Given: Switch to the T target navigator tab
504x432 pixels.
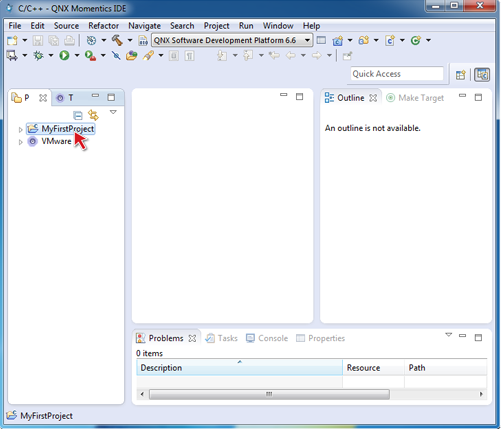Looking at the screenshot, I should [x=65, y=98].
